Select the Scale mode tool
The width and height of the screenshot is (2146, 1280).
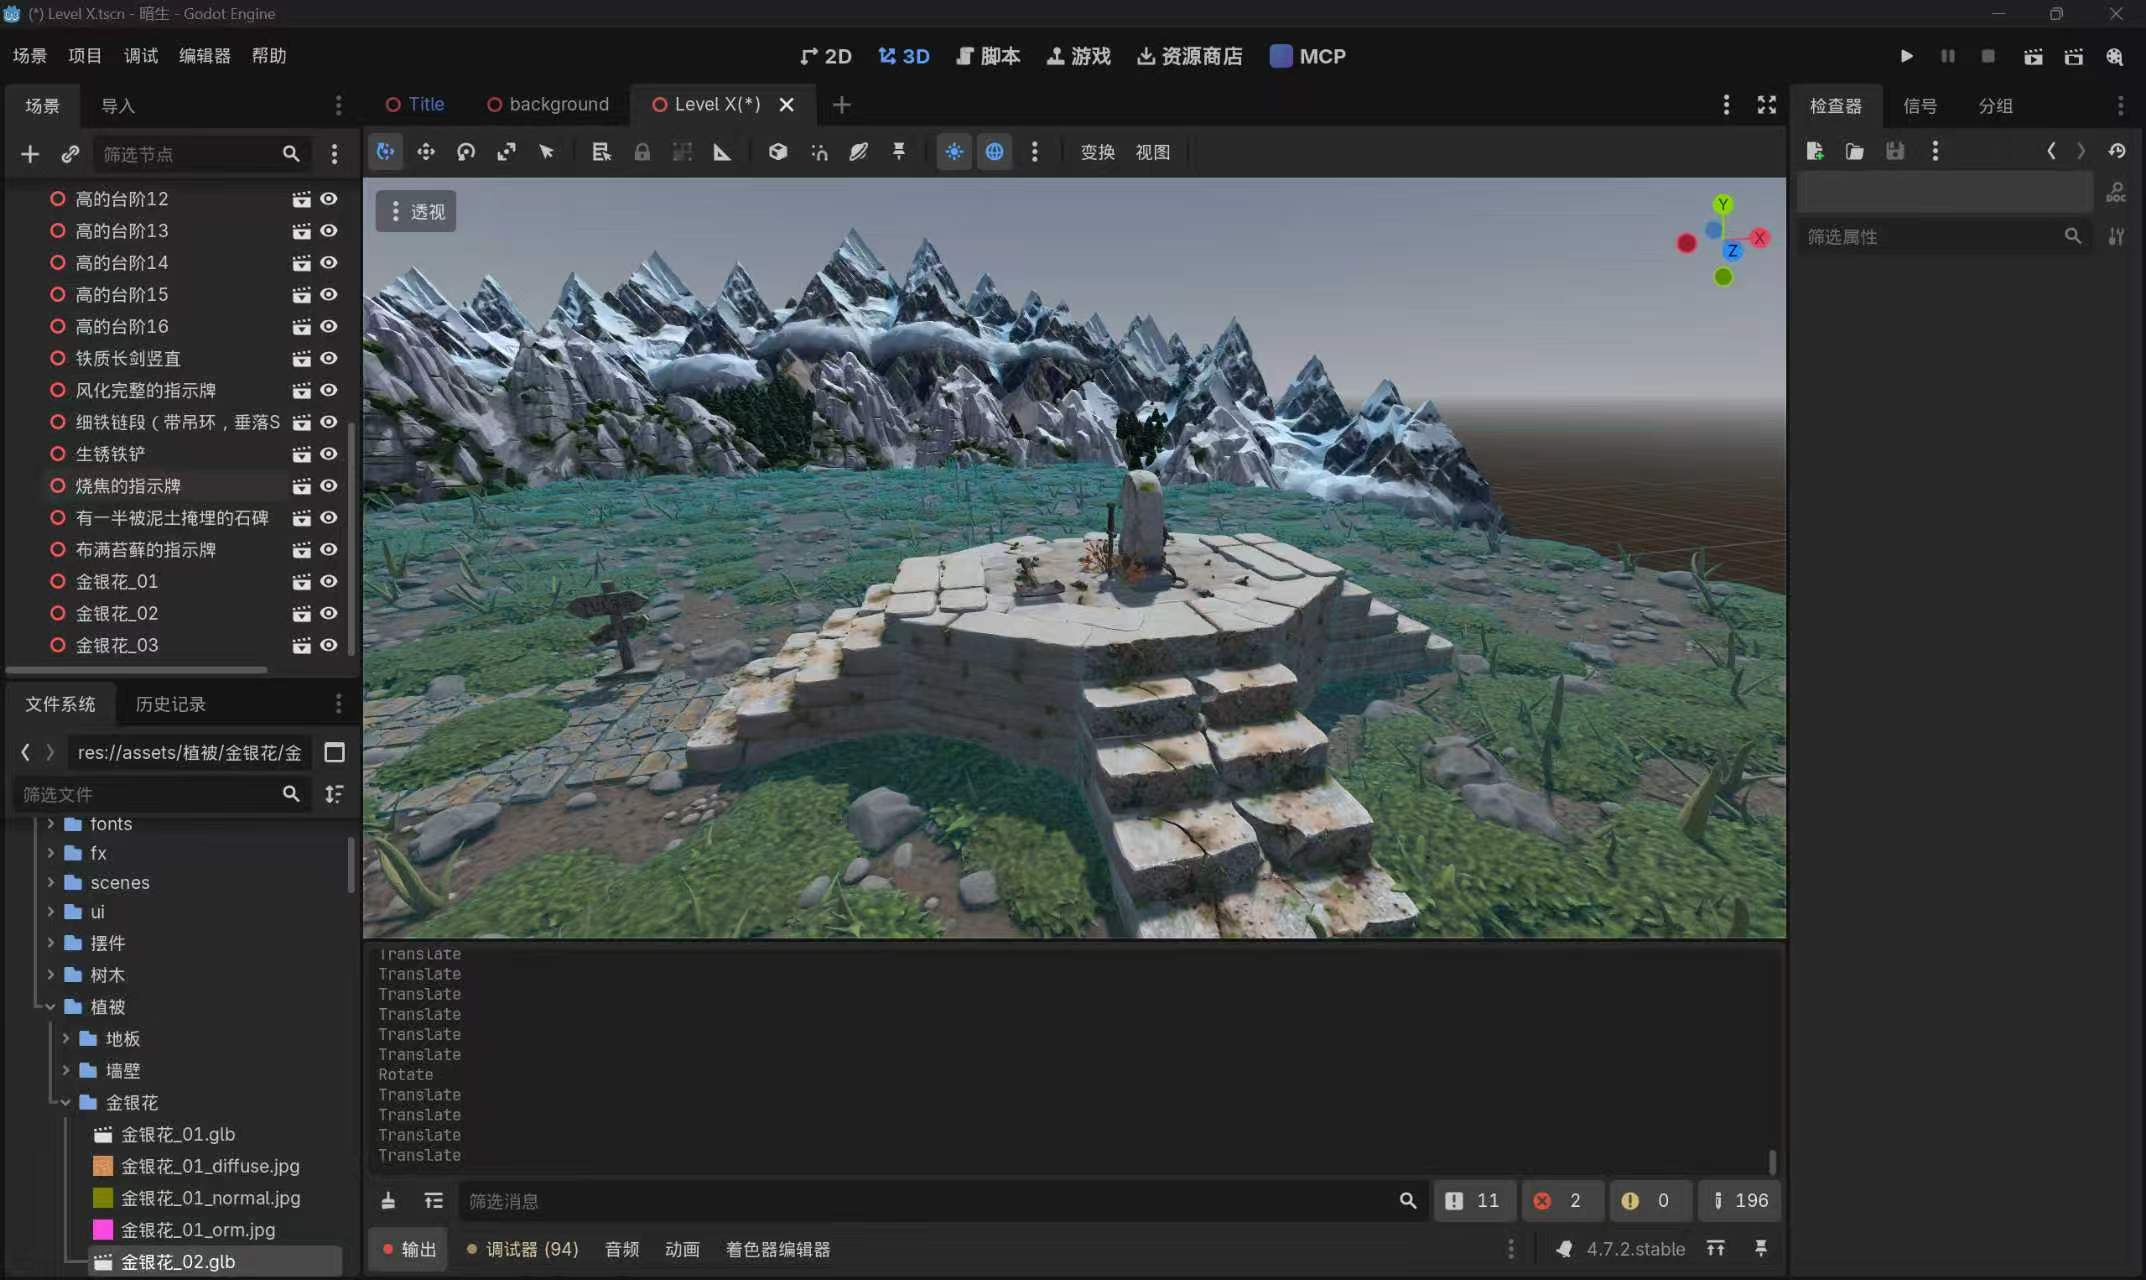point(506,152)
